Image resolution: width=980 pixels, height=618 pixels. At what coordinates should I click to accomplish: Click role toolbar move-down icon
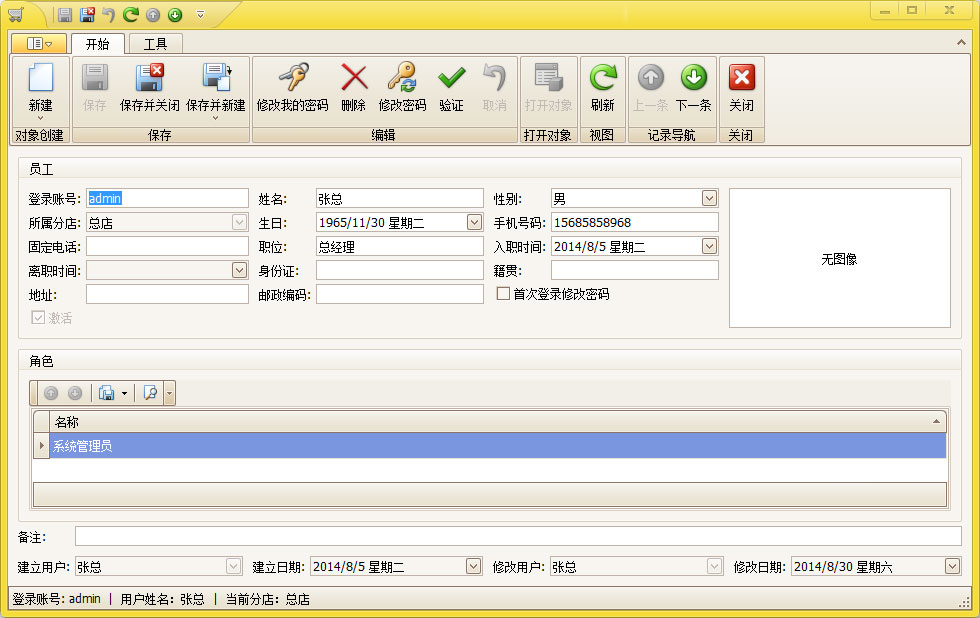coord(75,393)
